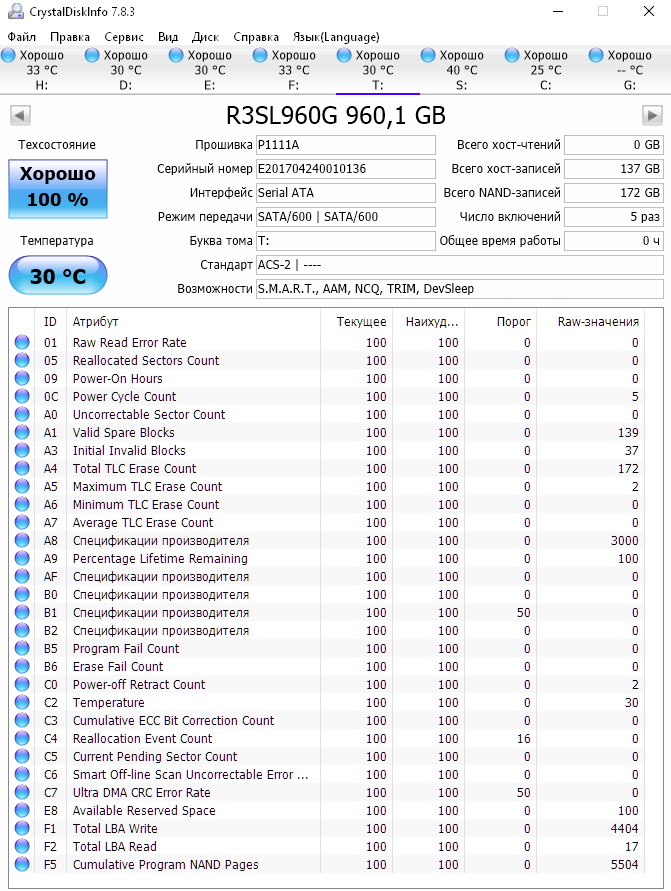Select disk E: status orb

point(176,55)
